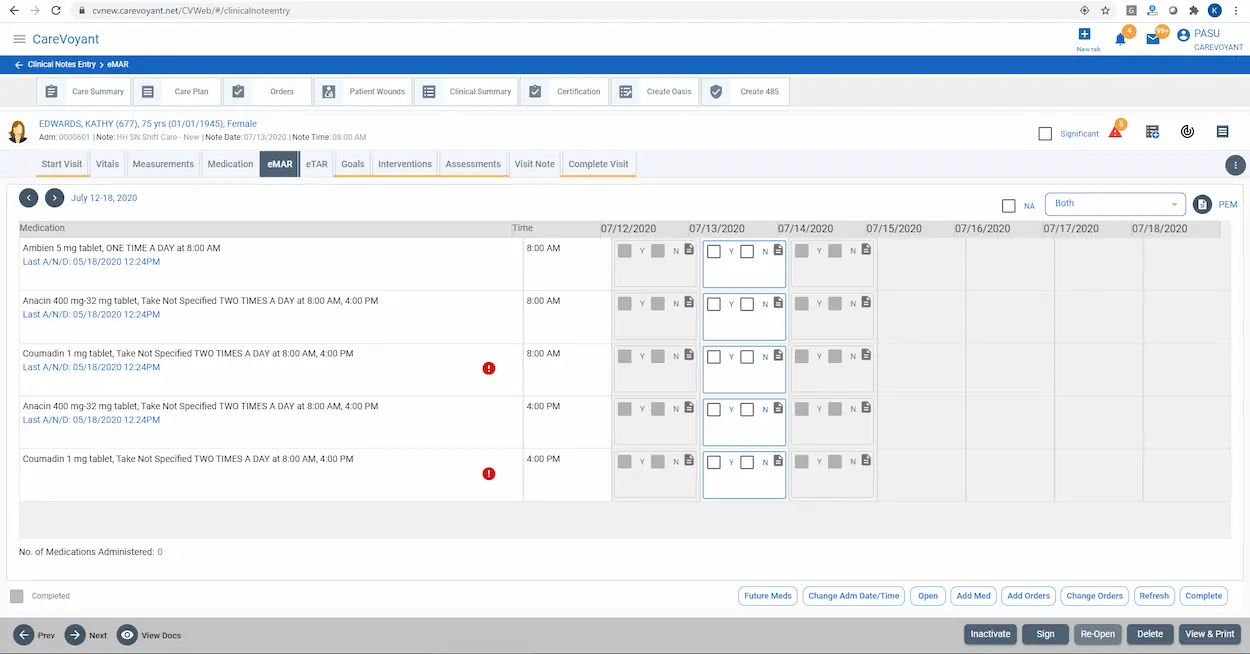Screen dimensions: 1250x654
Task: Mark Y for Ambien on 07/13/2020
Action: click(x=715, y=251)
